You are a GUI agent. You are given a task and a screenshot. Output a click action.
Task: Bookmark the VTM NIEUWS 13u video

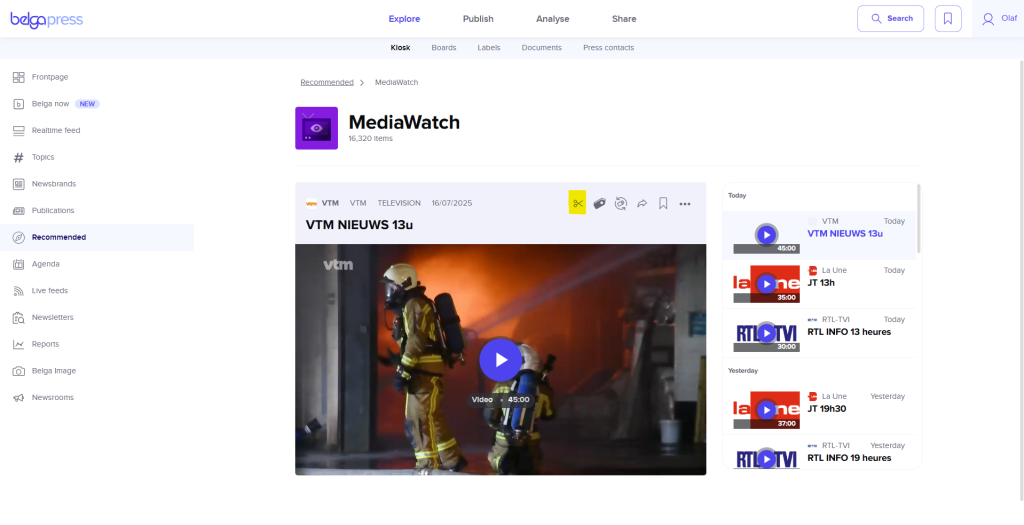point(663,204)
